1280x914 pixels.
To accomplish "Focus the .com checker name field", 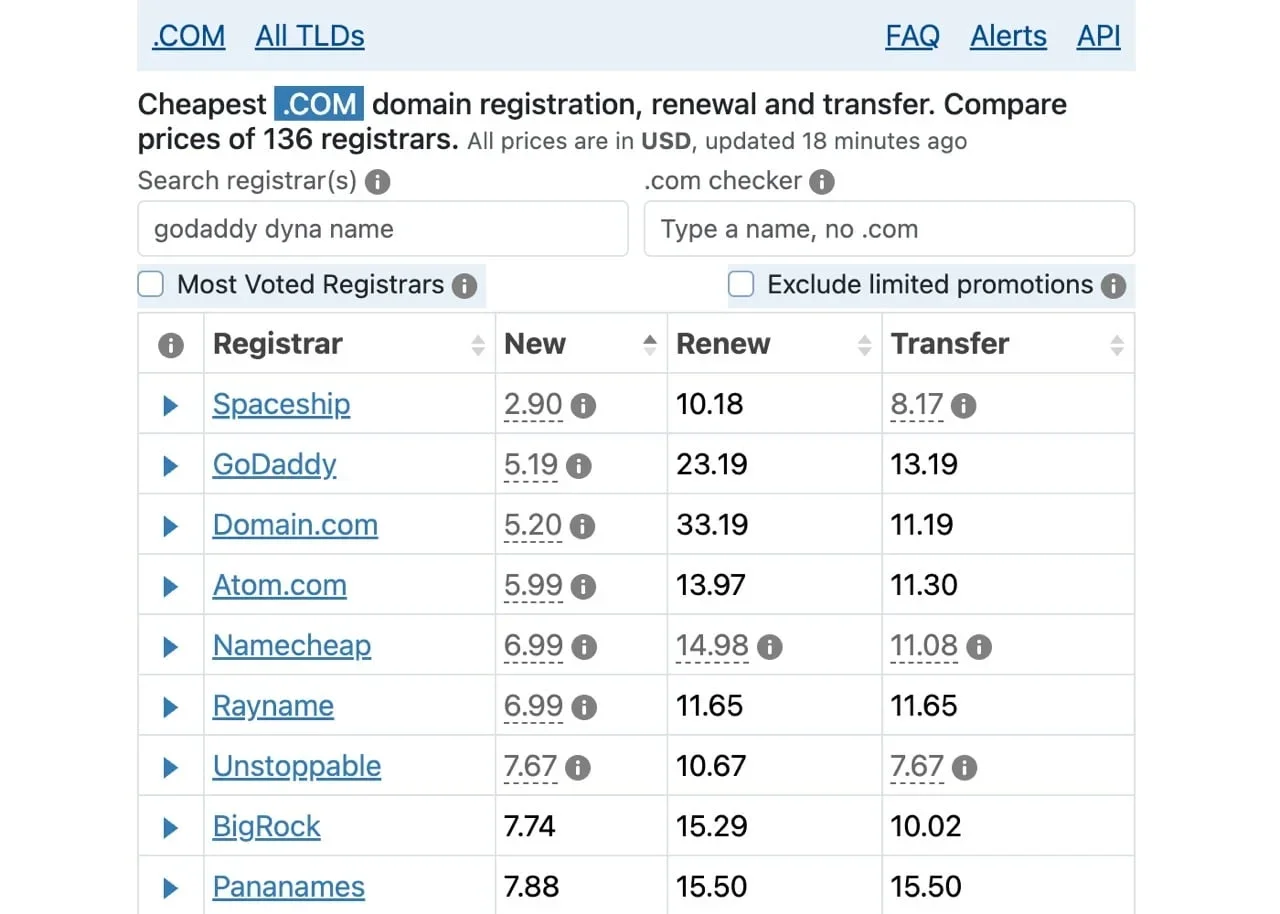I will (889, 229).
